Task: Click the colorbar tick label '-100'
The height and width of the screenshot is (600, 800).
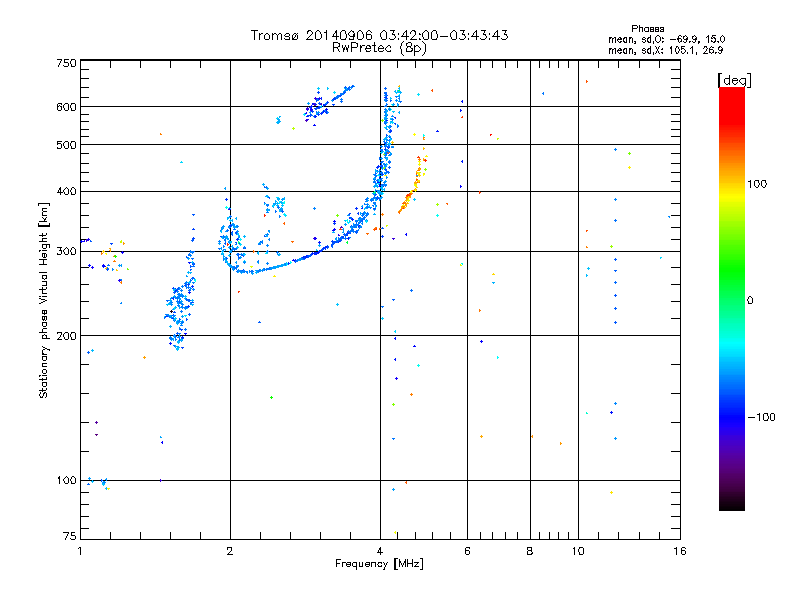Action: [x=761, y=417]
